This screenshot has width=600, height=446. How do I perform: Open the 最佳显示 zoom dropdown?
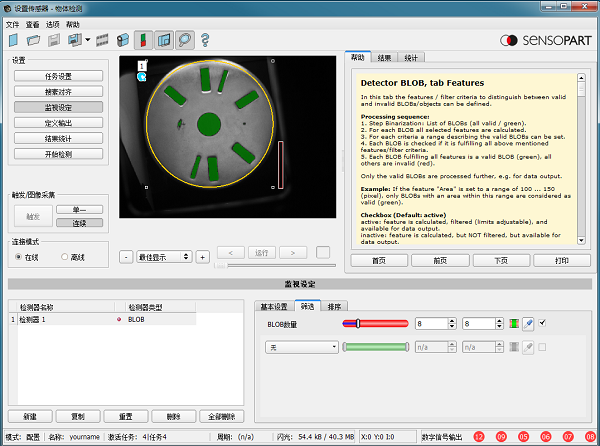164,256
